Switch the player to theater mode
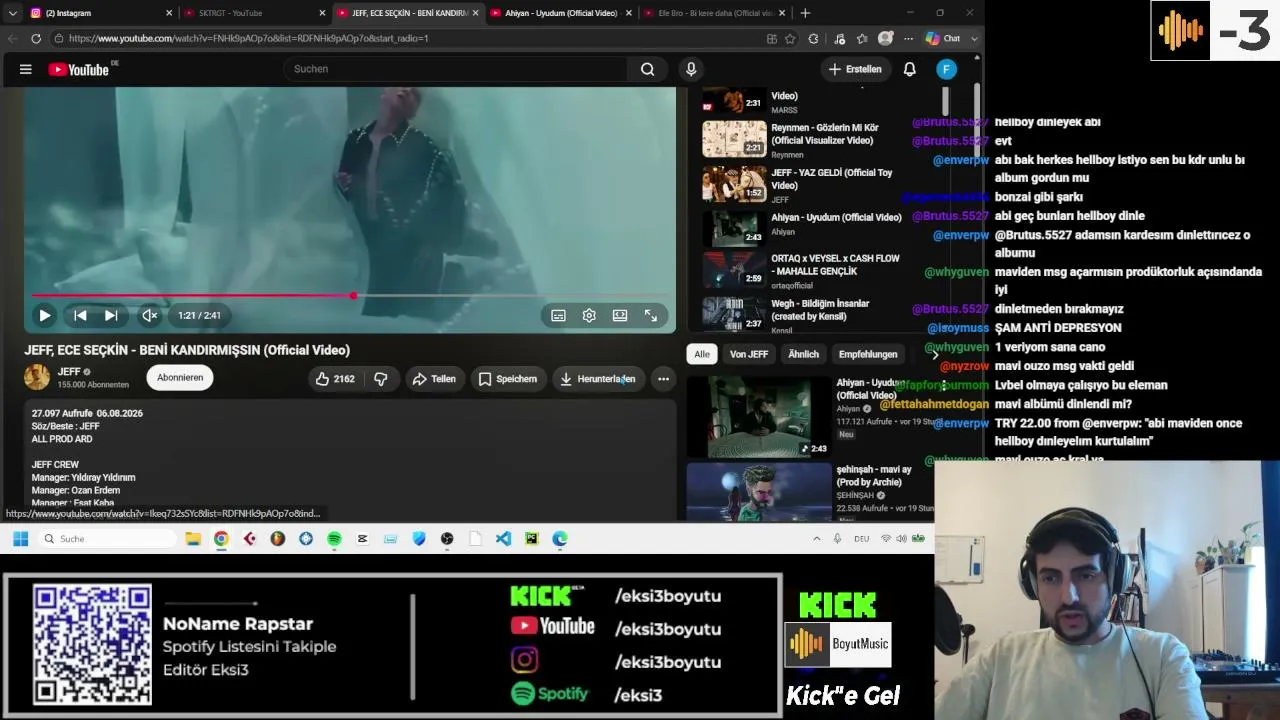 [620, 315]
